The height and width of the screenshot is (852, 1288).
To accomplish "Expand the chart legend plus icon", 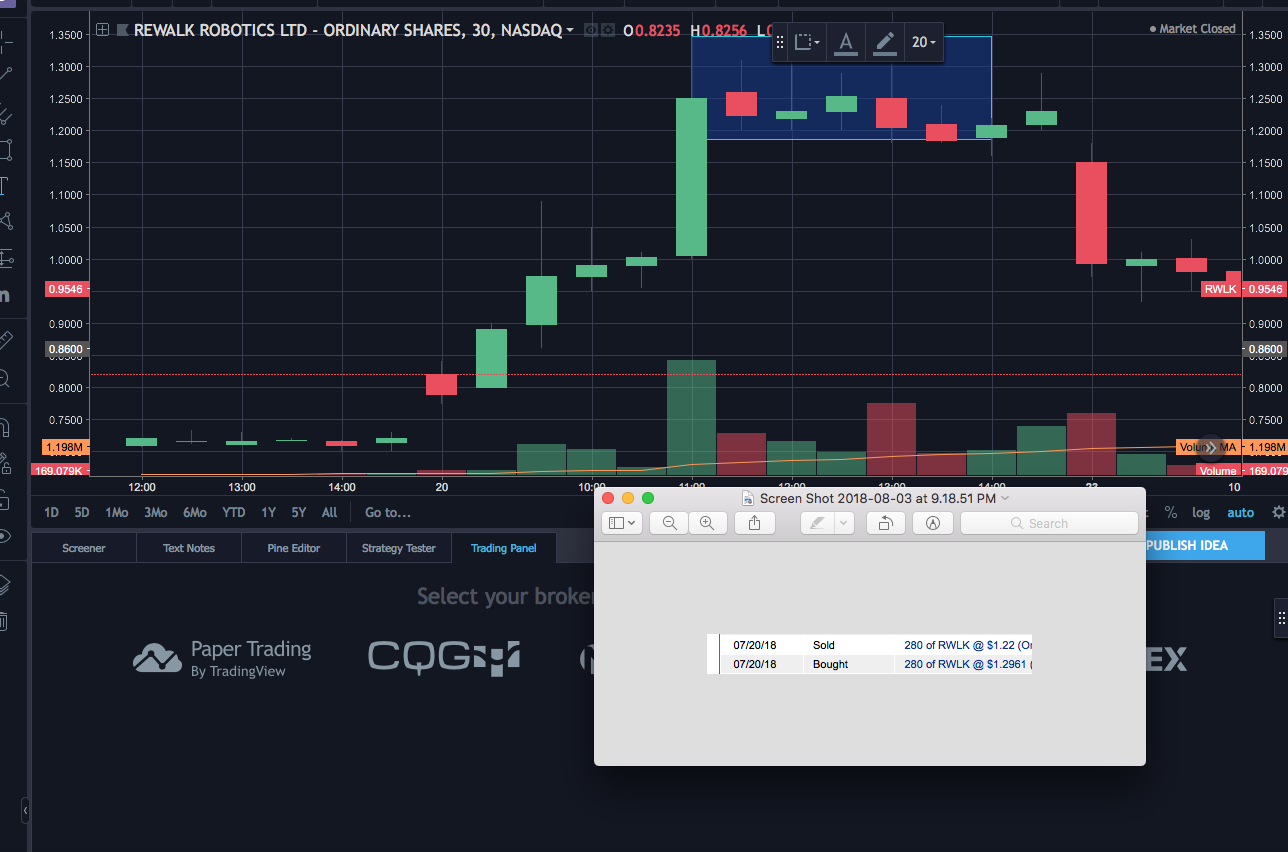I will [x=102, y=30].
